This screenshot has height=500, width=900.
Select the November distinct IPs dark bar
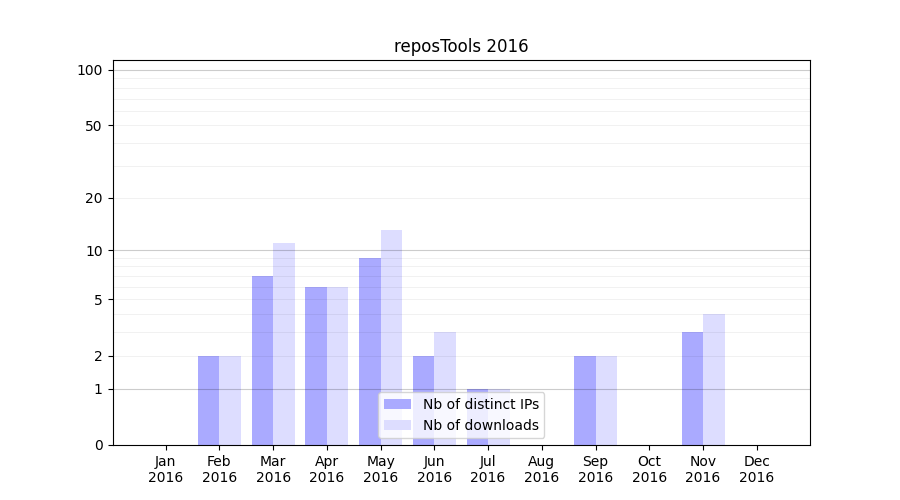[692, 388]
